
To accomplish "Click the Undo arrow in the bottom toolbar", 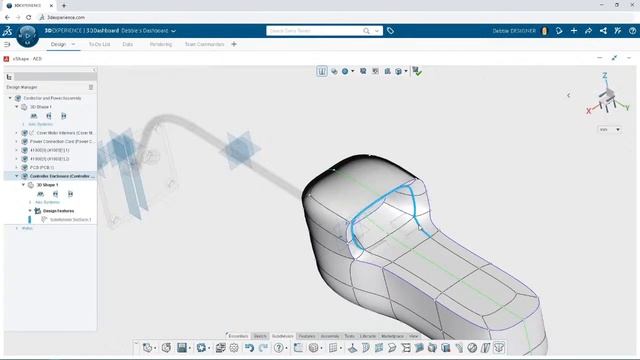I will [x=249, y=348].
